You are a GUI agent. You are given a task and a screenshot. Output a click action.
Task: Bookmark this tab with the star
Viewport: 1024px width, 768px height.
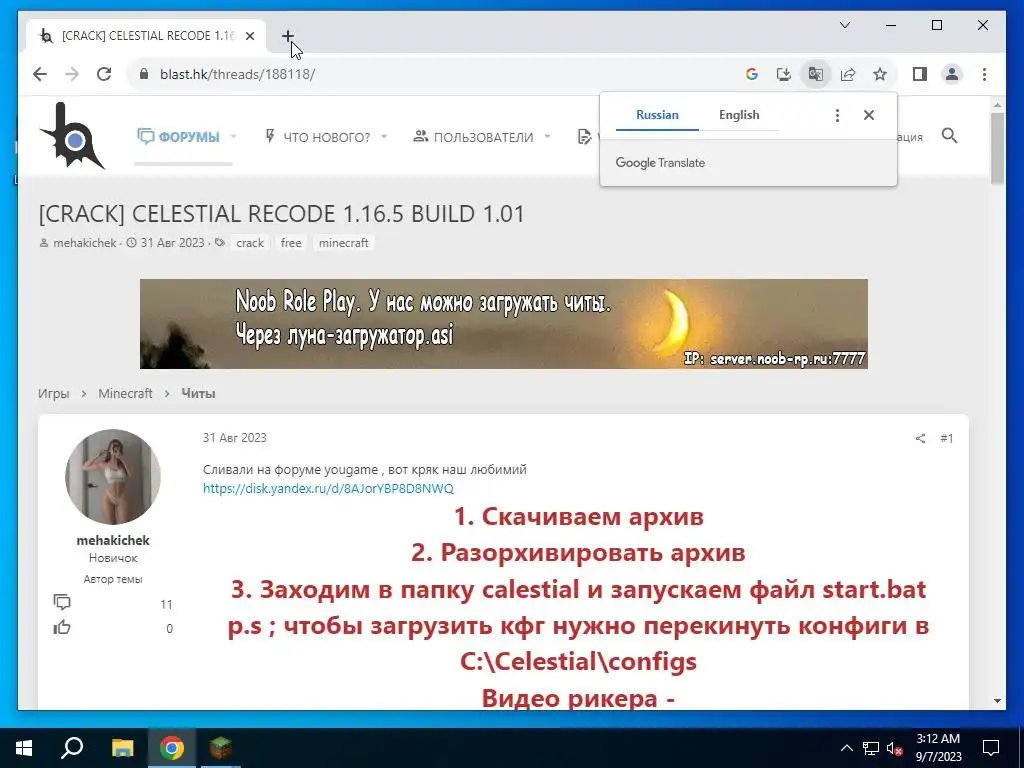pyautogui.click(x=880, y=74)
